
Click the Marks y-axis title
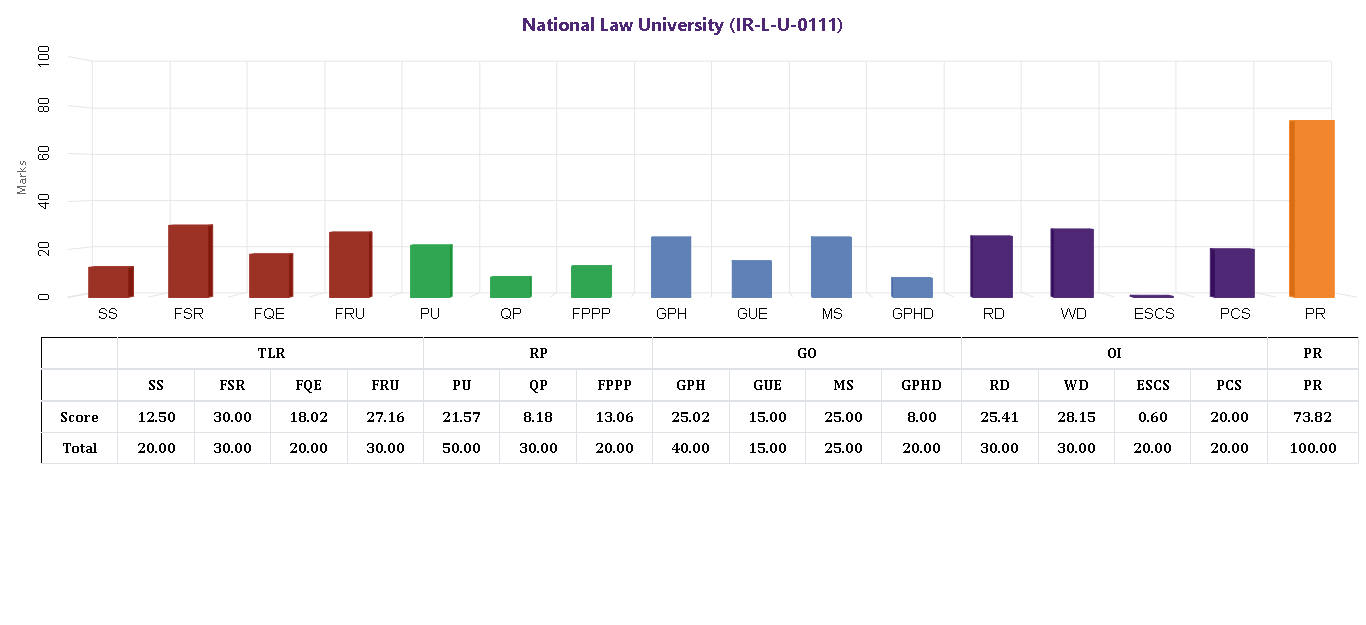22,177
